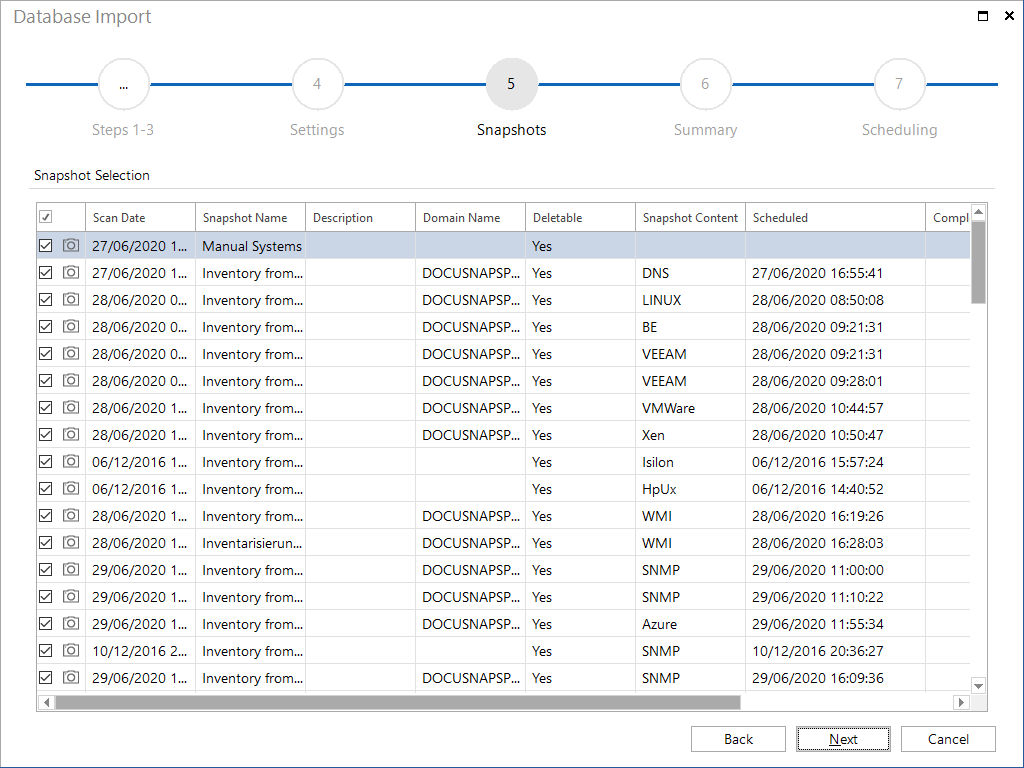Click the vertical scrollbar thumb
The width and height of the screenshot is (1024, 768).
(978, 263)
